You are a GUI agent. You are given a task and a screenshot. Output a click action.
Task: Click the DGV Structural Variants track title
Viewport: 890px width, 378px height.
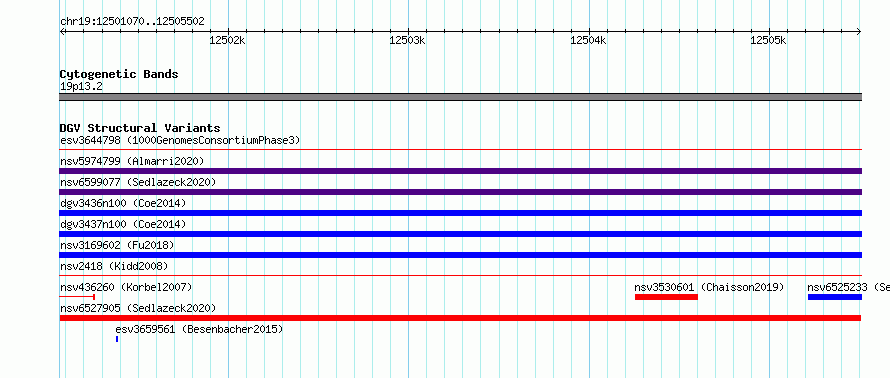coord(140,128)
